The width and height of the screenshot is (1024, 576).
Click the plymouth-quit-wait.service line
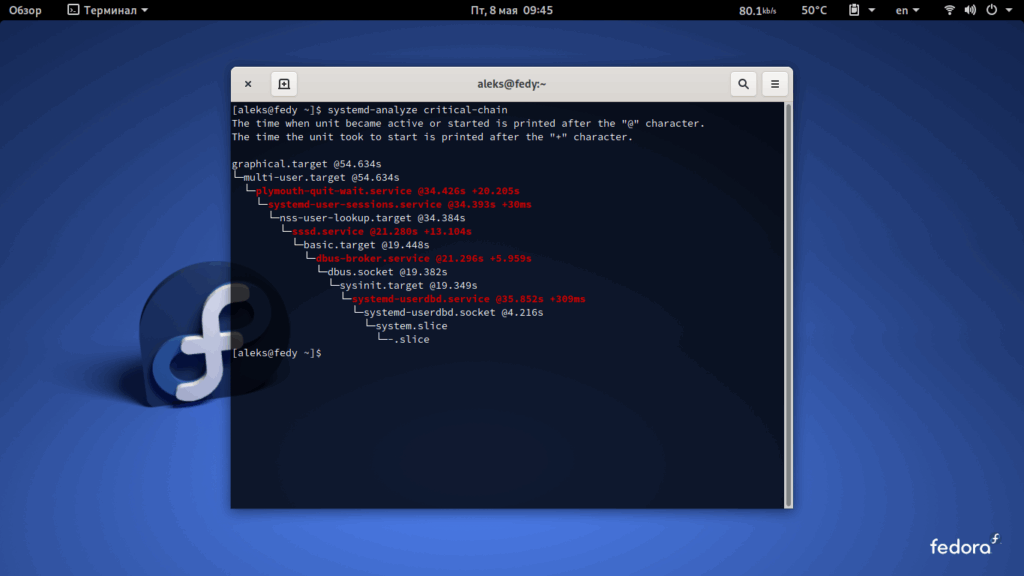click(x=387, y=191)
